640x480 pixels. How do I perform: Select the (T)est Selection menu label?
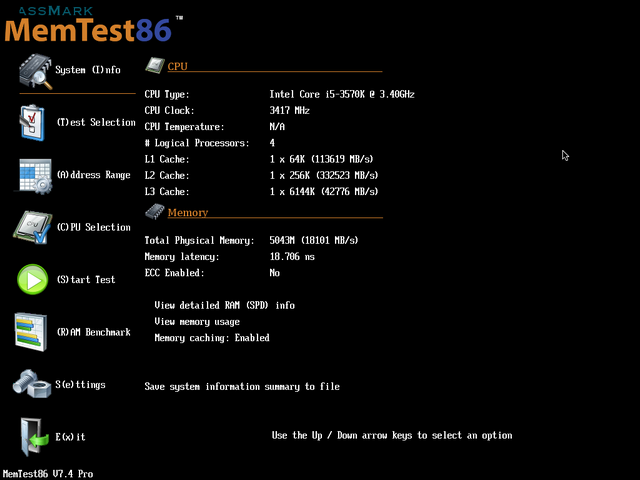tap(96, 122)
